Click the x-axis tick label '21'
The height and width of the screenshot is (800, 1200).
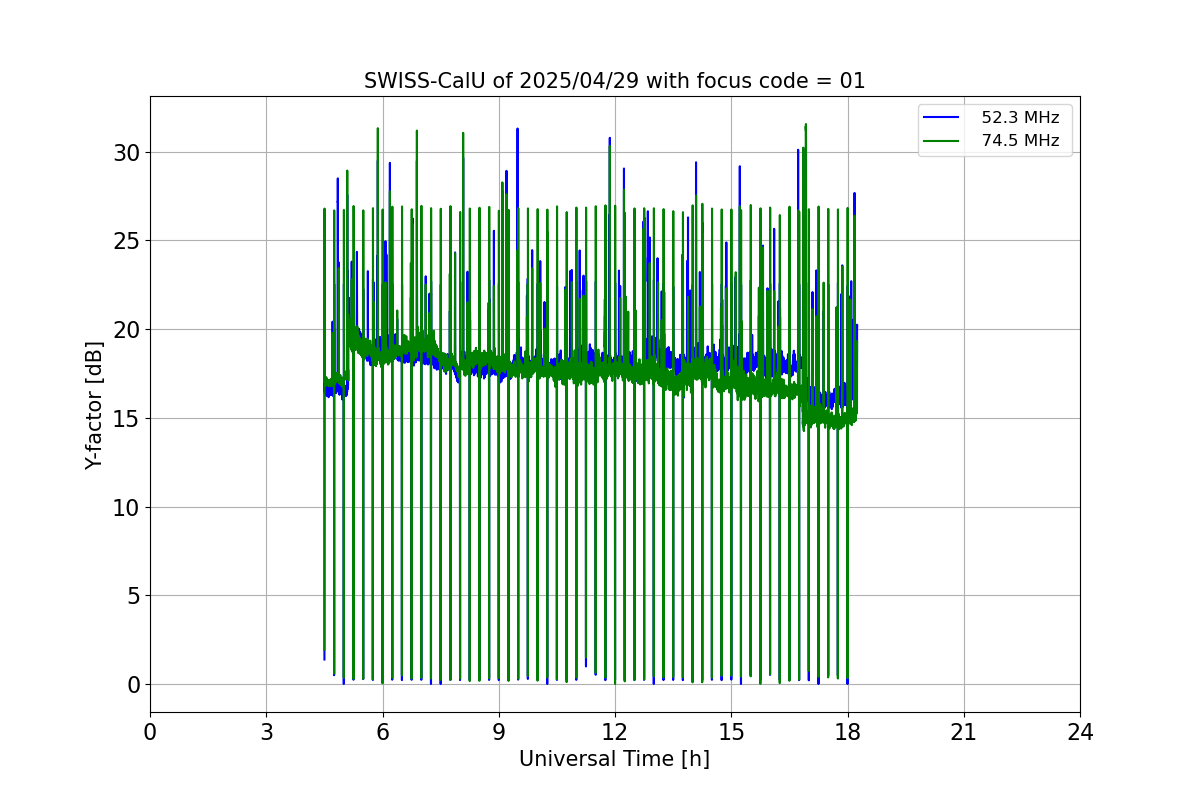[963, 731]
